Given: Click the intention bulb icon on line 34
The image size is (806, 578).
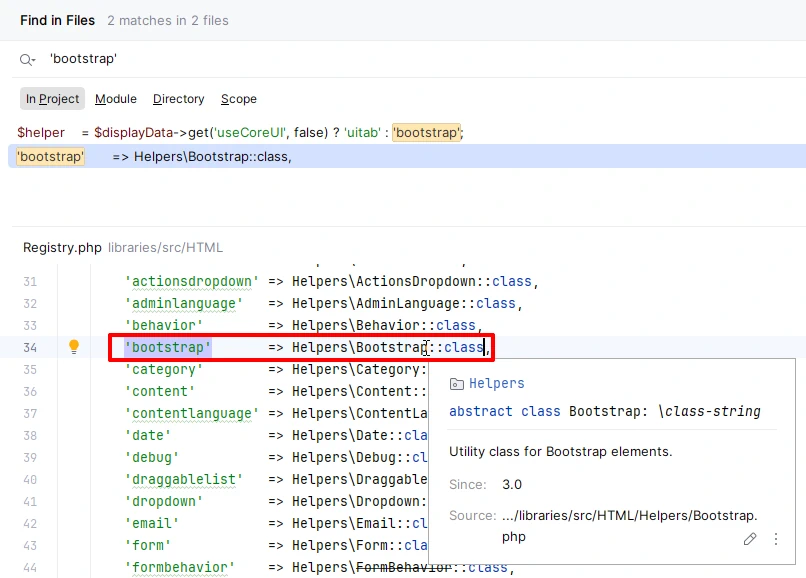Looking at the screenshot, I should click(x=71, y=346).
